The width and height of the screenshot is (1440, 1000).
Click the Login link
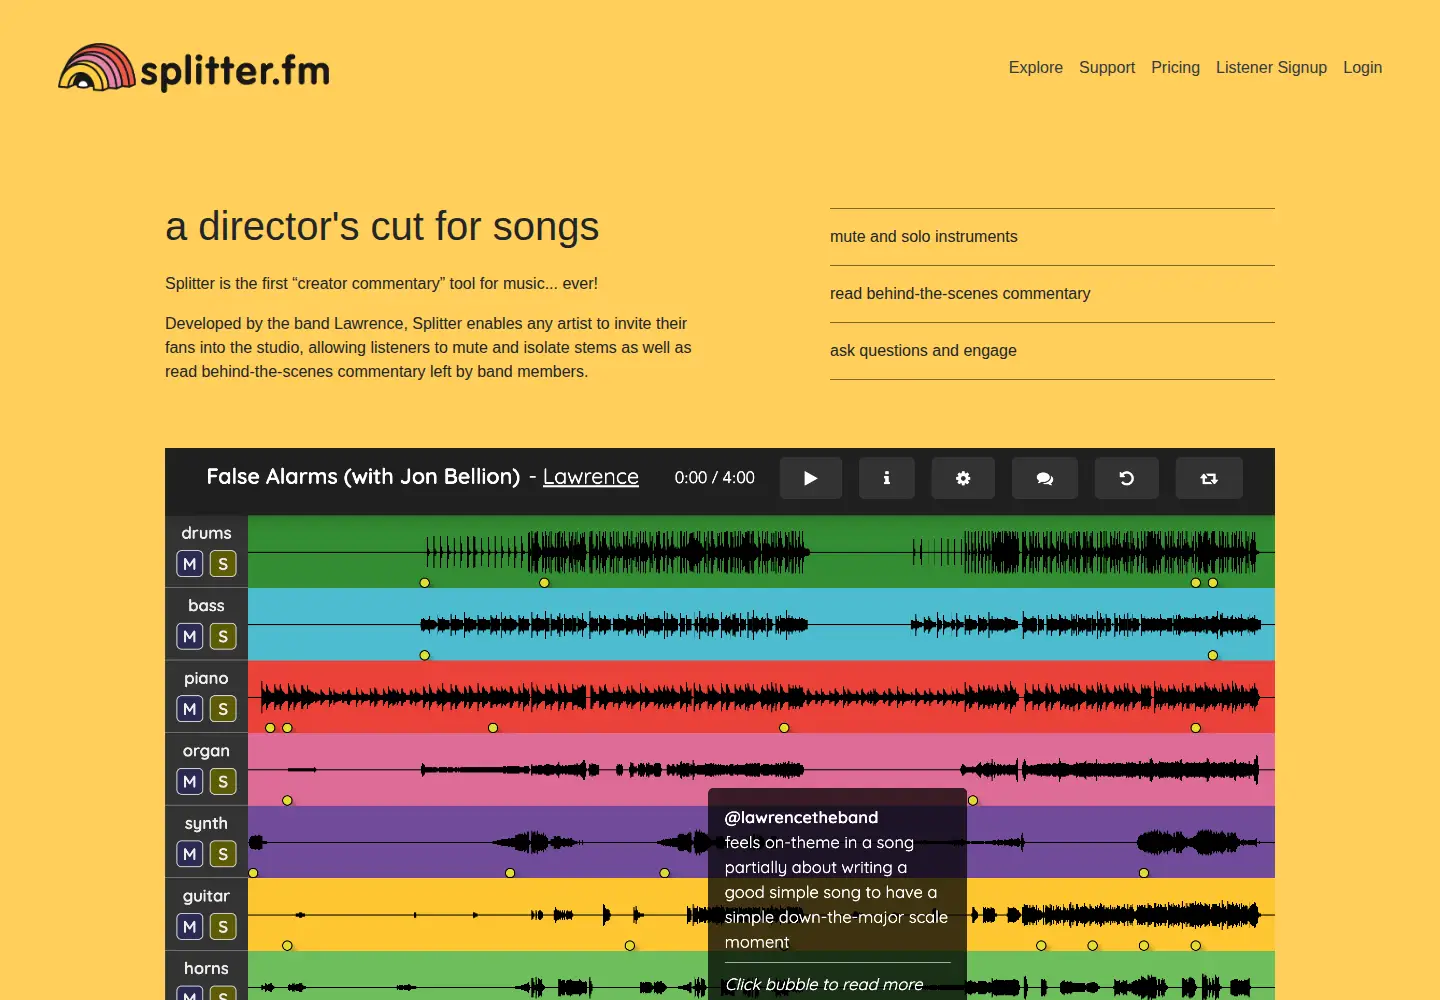[x=1362, y=68]
